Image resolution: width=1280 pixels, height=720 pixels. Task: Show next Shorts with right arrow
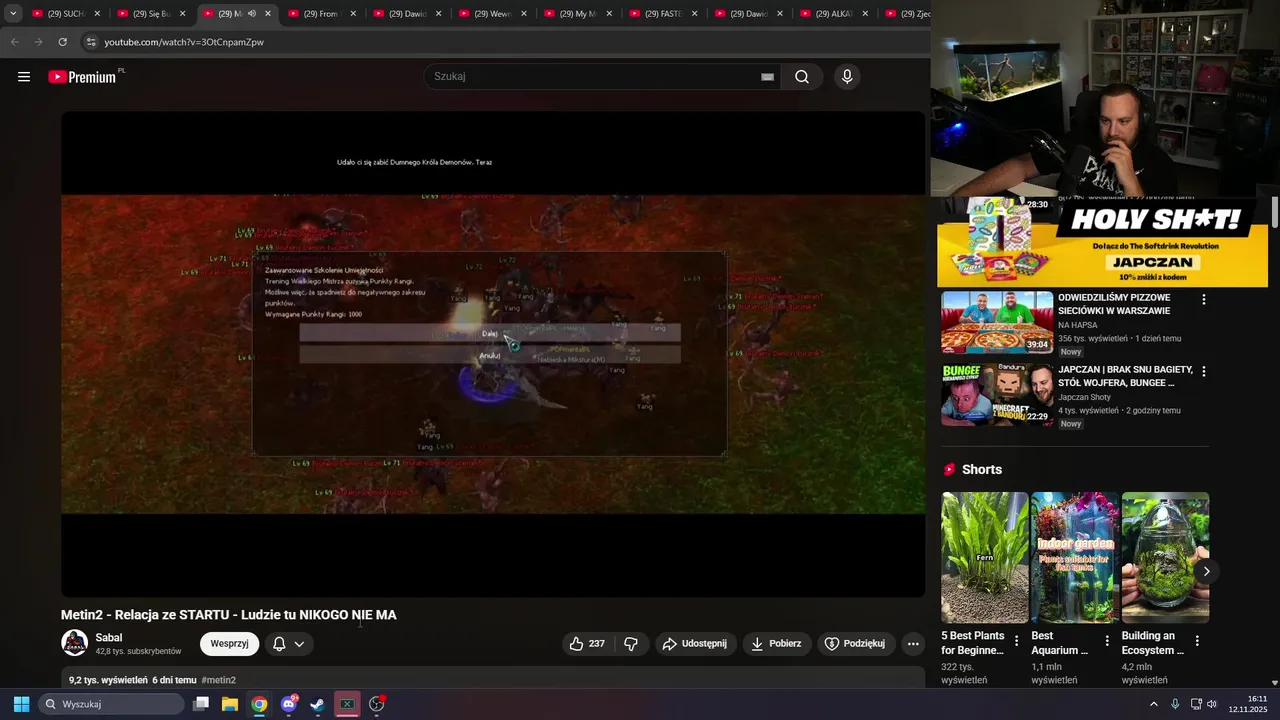click(1206, 571)
